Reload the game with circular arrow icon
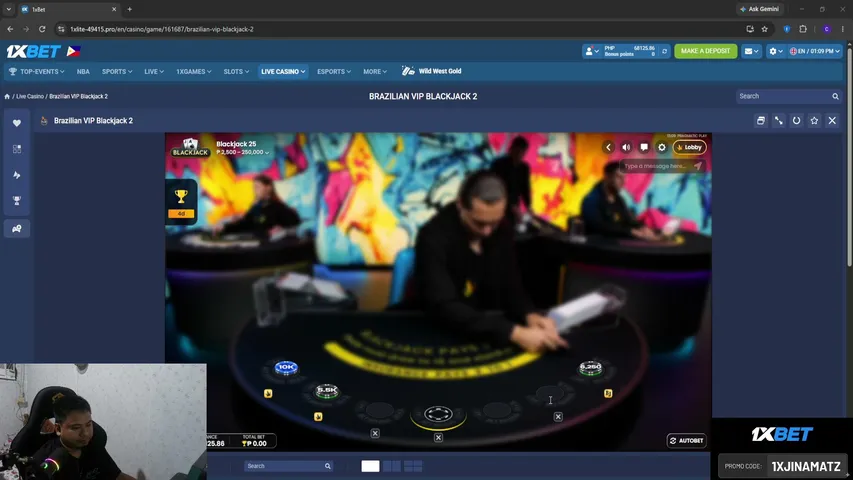Screen dimensions: 853x480 (x=796, y=121)
